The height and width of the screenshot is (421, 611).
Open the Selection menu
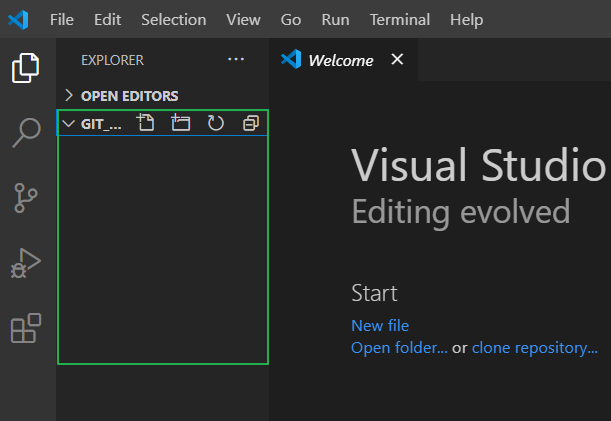click(x=174, y=19)
